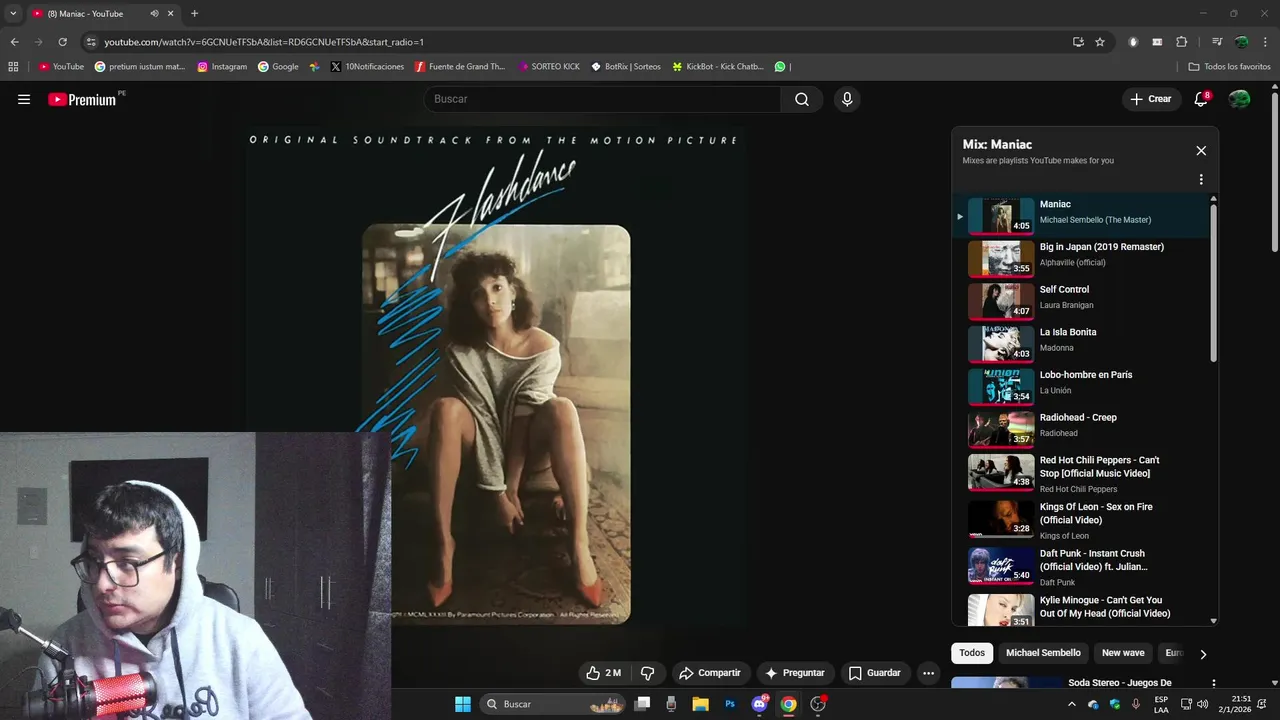This screenshot has width=1280, height=720.
Task: Close the Mix: Maniac playlist panel
Action: point(1201,151)
